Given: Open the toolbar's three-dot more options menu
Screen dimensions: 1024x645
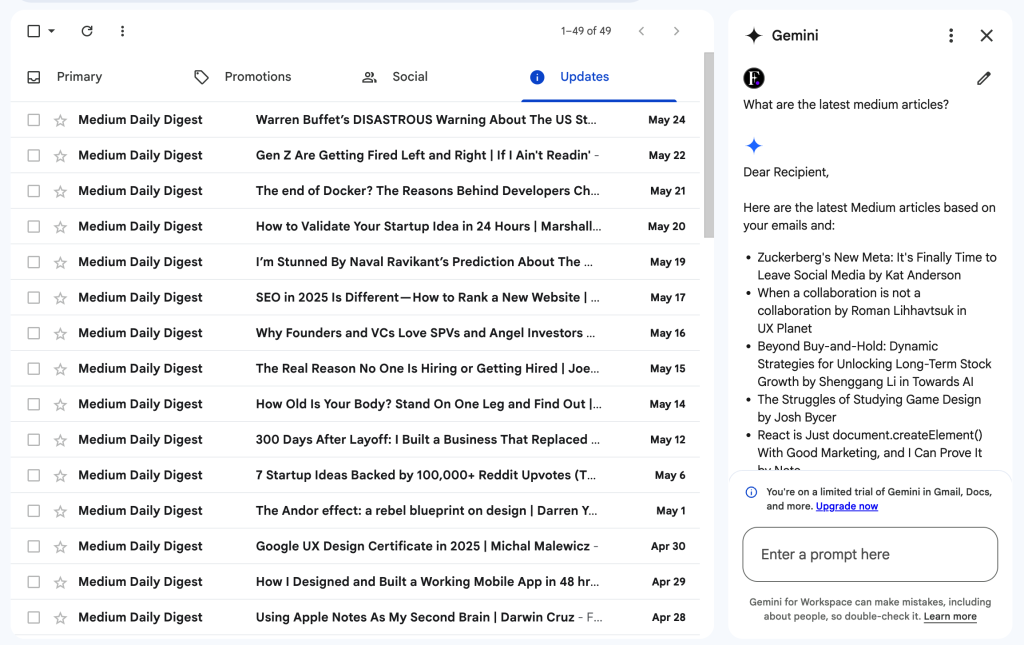Looking at the screenshot, I should 122,31.
